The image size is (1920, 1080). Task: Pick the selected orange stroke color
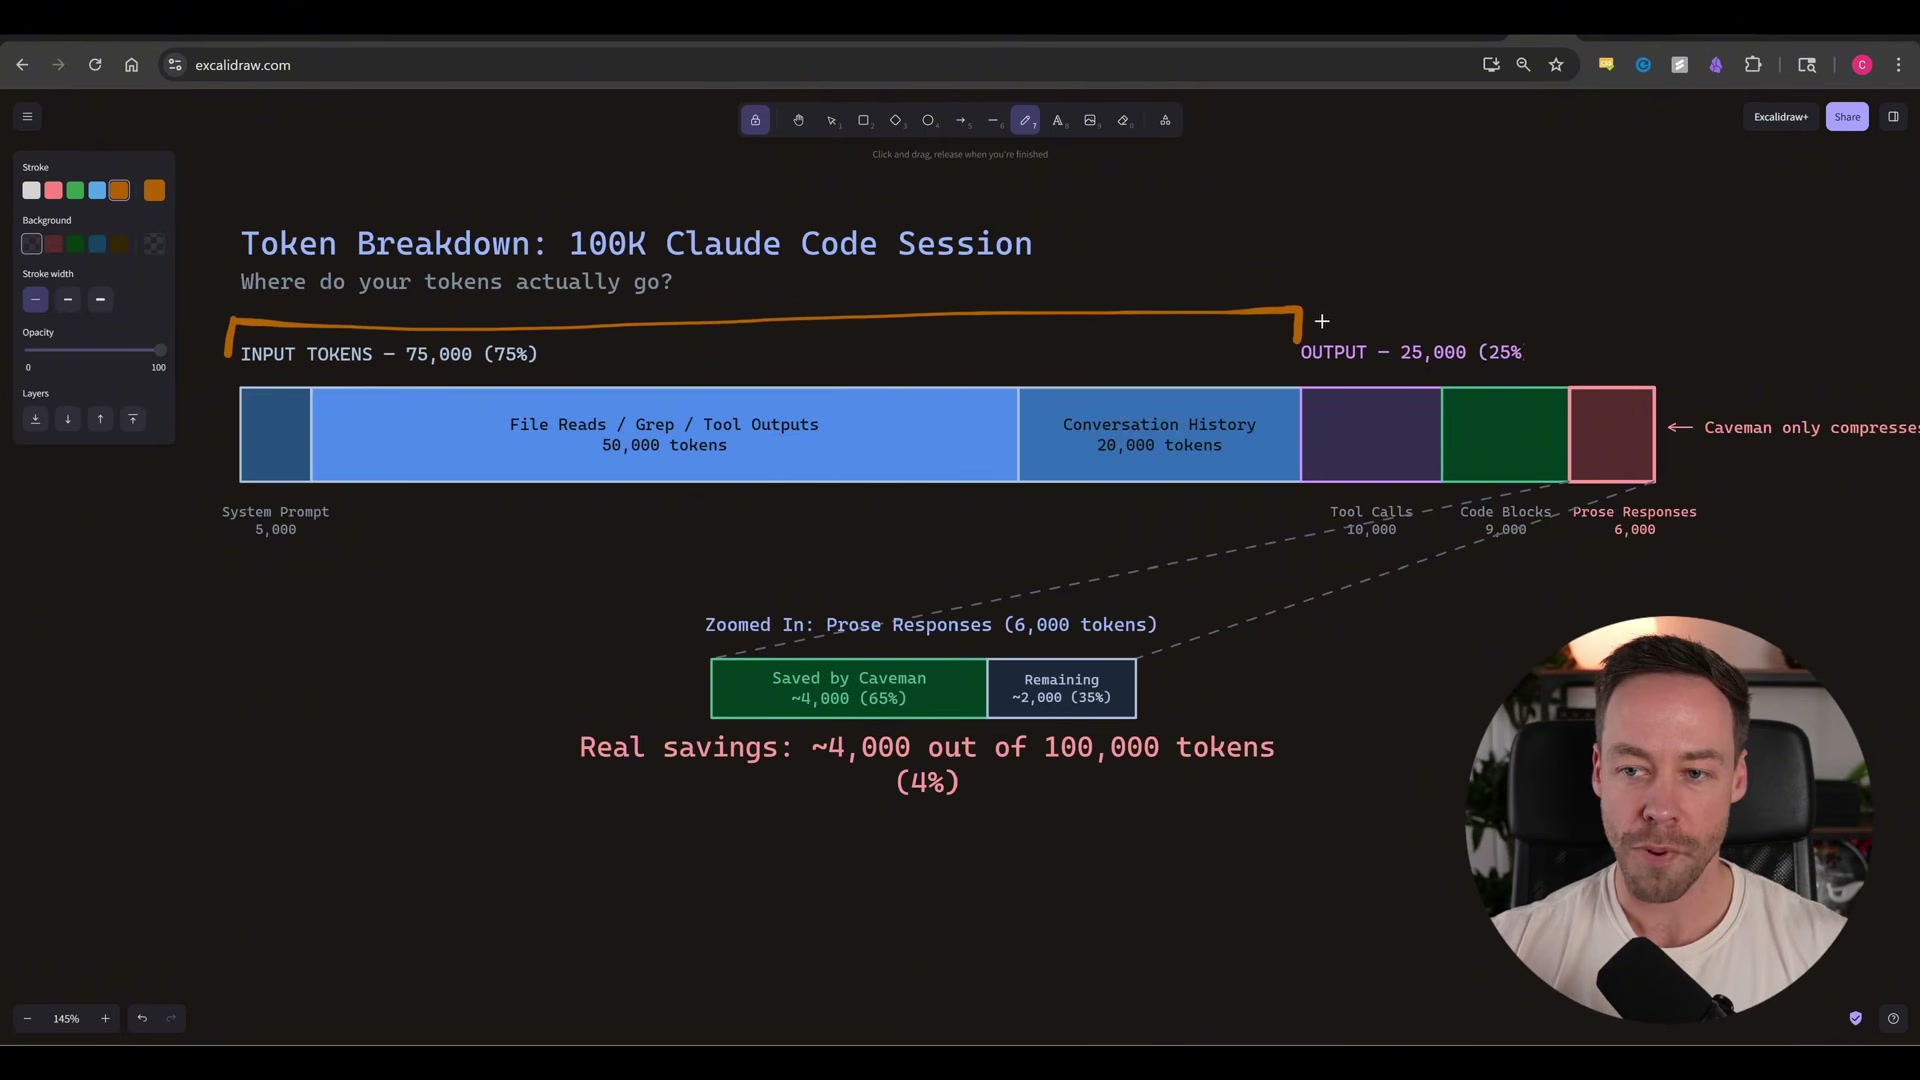click(x=119, y=190)
